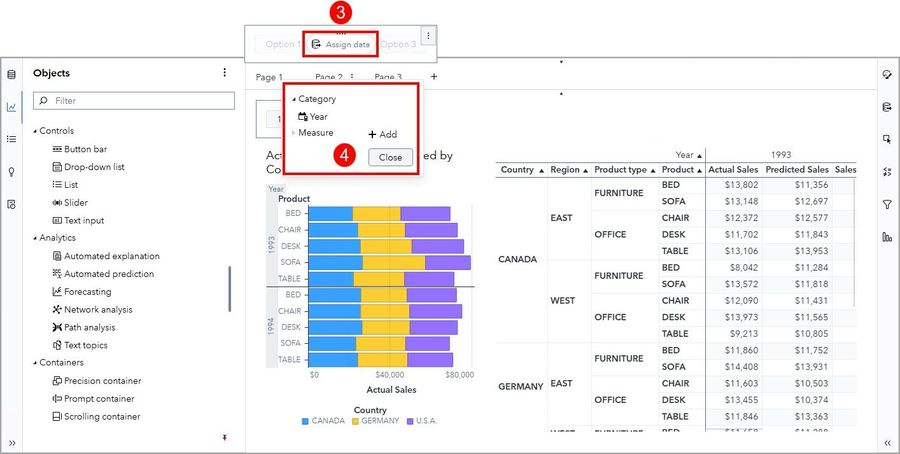Open the Suggestions lightbulb icon

click(11, 172)
